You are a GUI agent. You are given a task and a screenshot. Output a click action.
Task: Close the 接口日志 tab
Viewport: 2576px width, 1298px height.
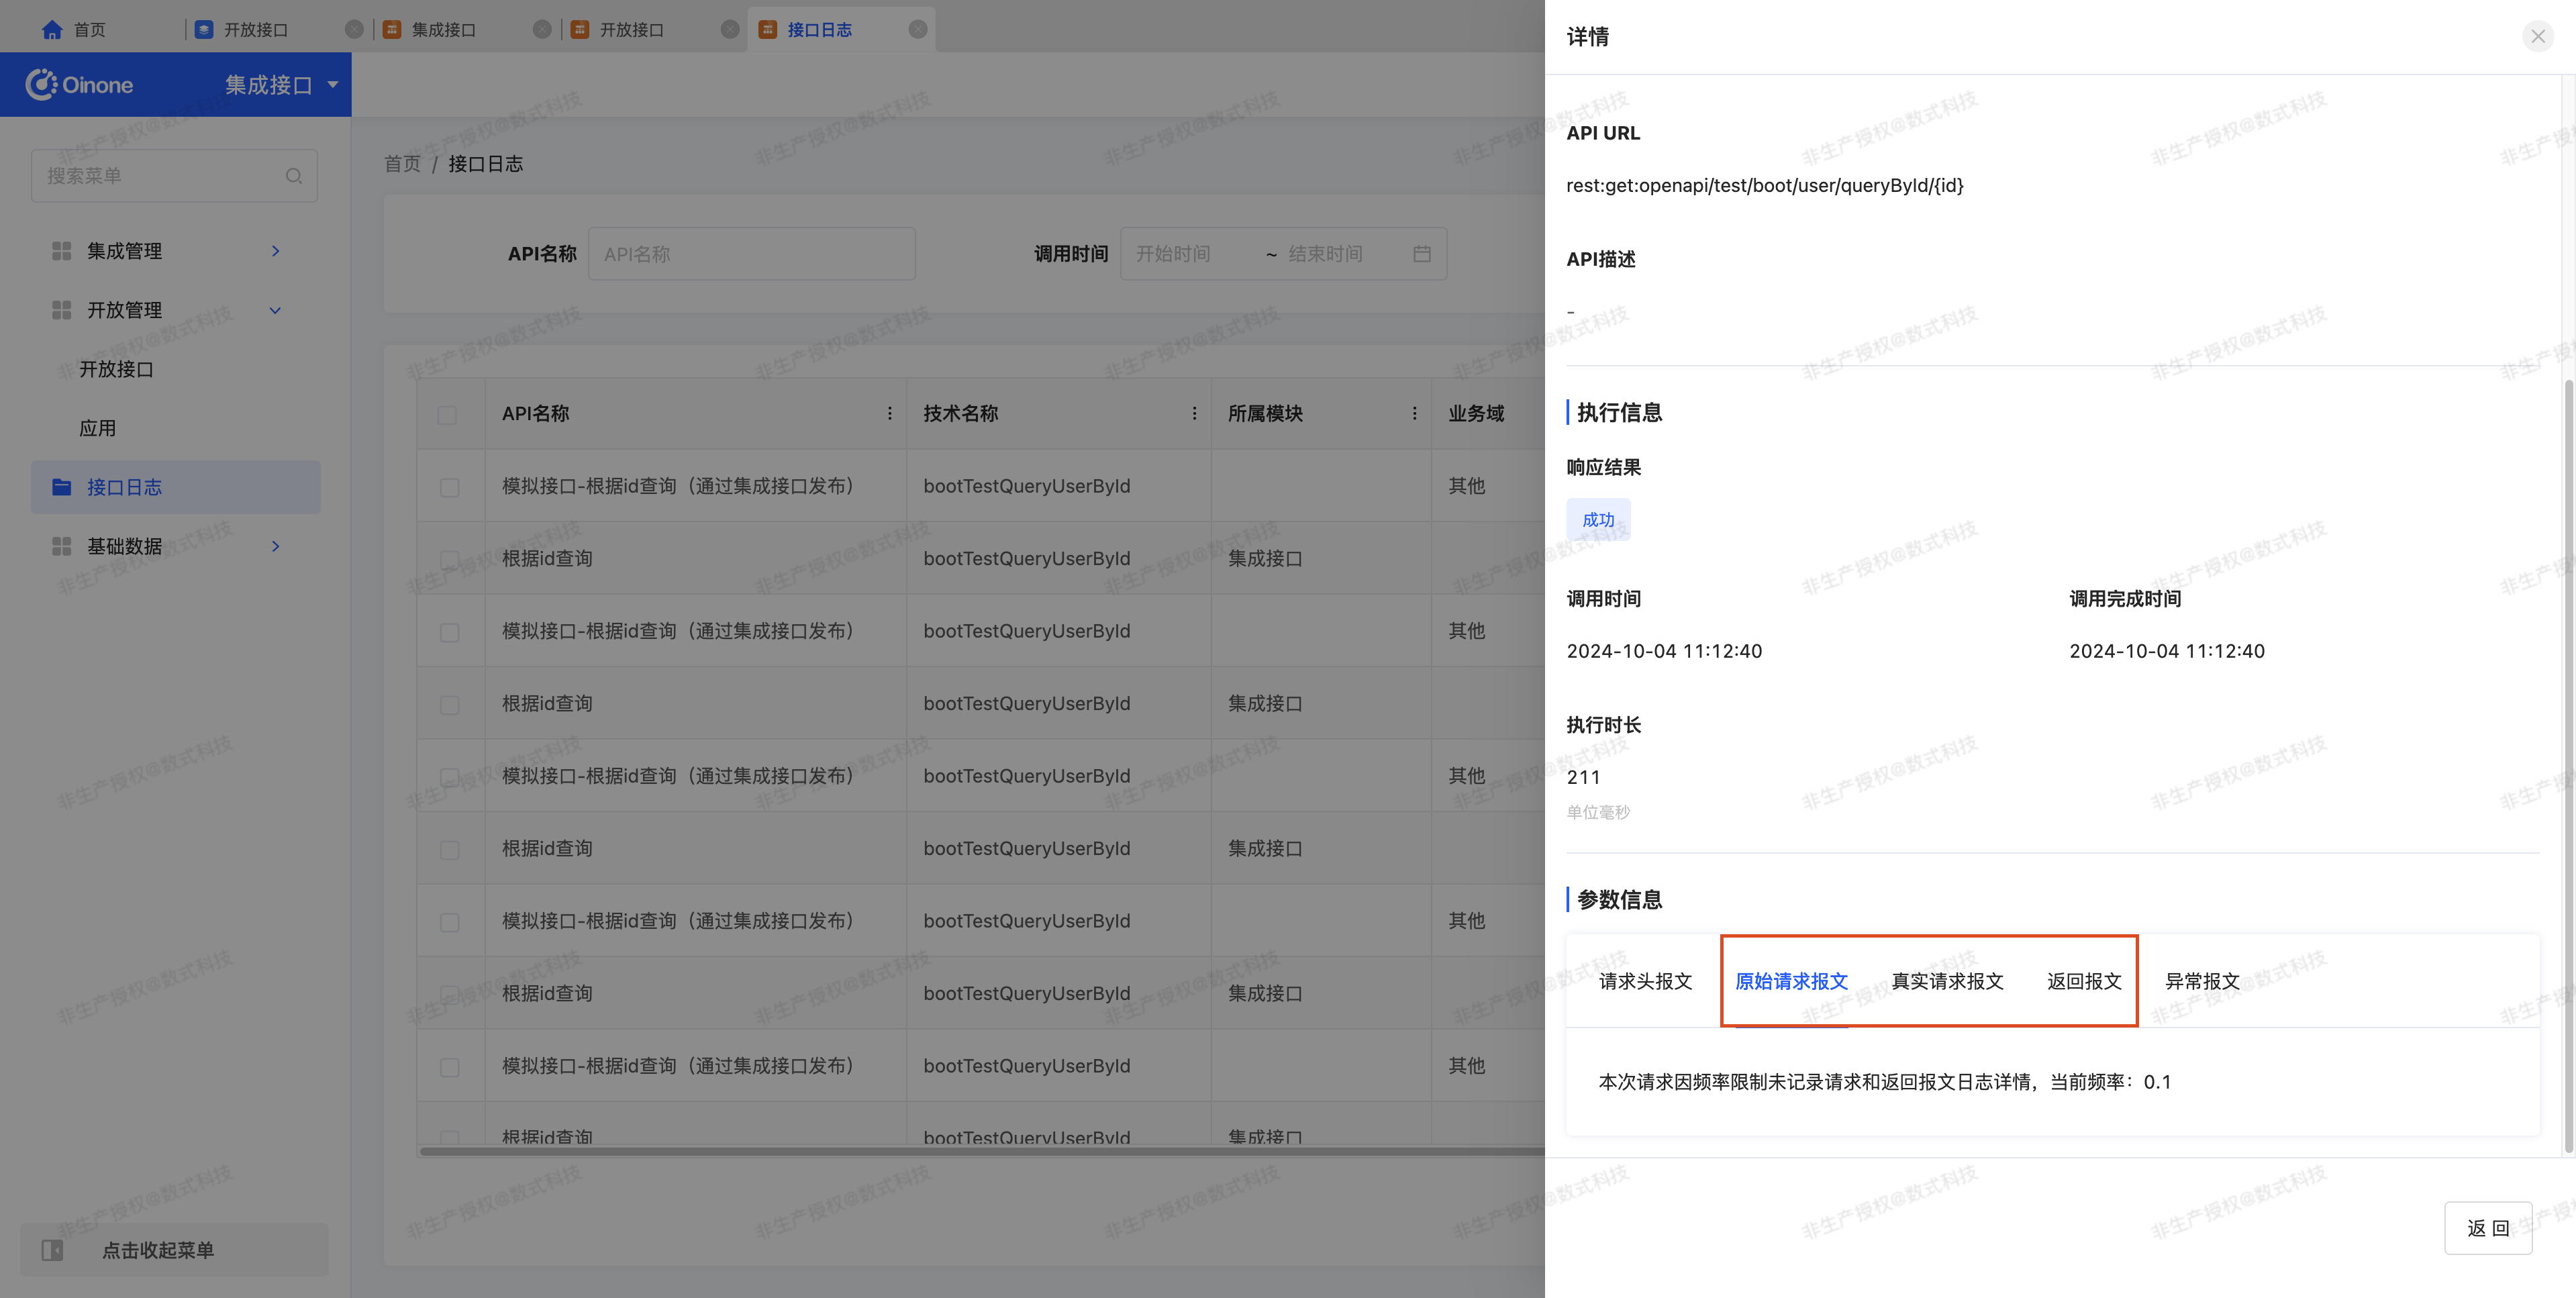coord(918,30)
